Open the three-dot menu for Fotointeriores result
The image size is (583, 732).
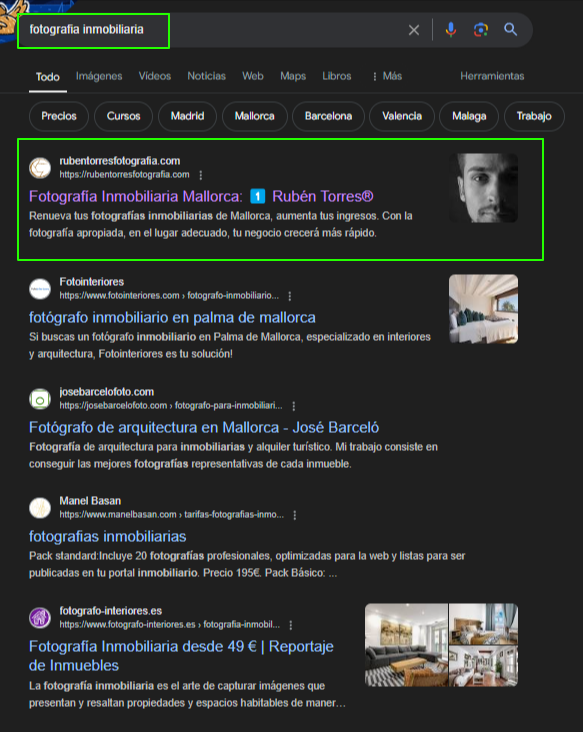[290, 296]
